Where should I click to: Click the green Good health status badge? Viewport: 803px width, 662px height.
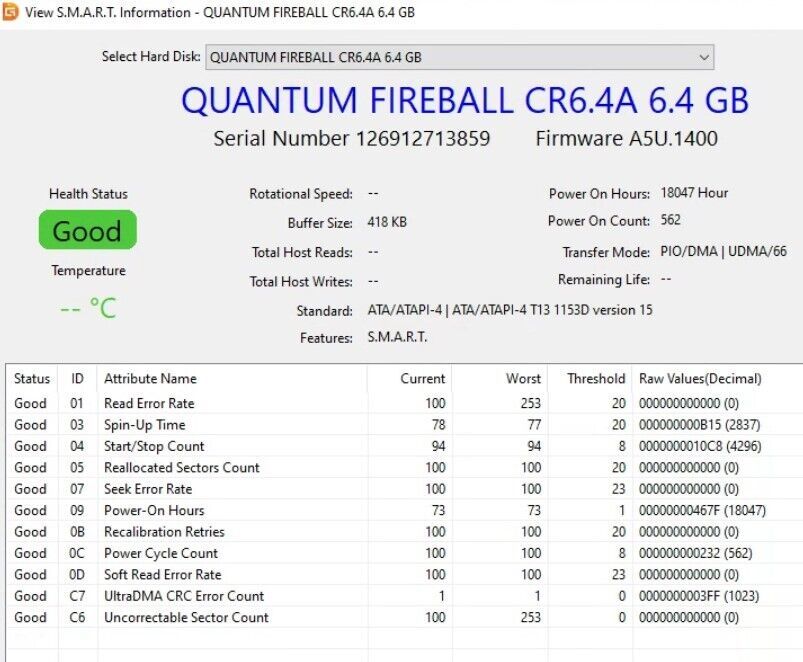pos(88,230)
